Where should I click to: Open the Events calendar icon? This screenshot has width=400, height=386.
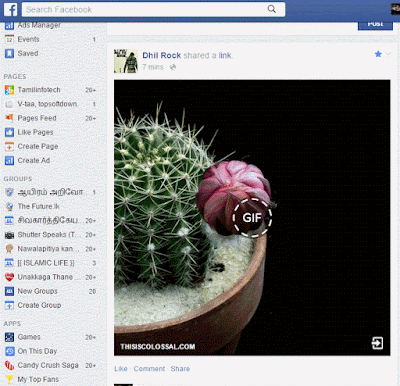pyautogui.click(x=9, y=39)
